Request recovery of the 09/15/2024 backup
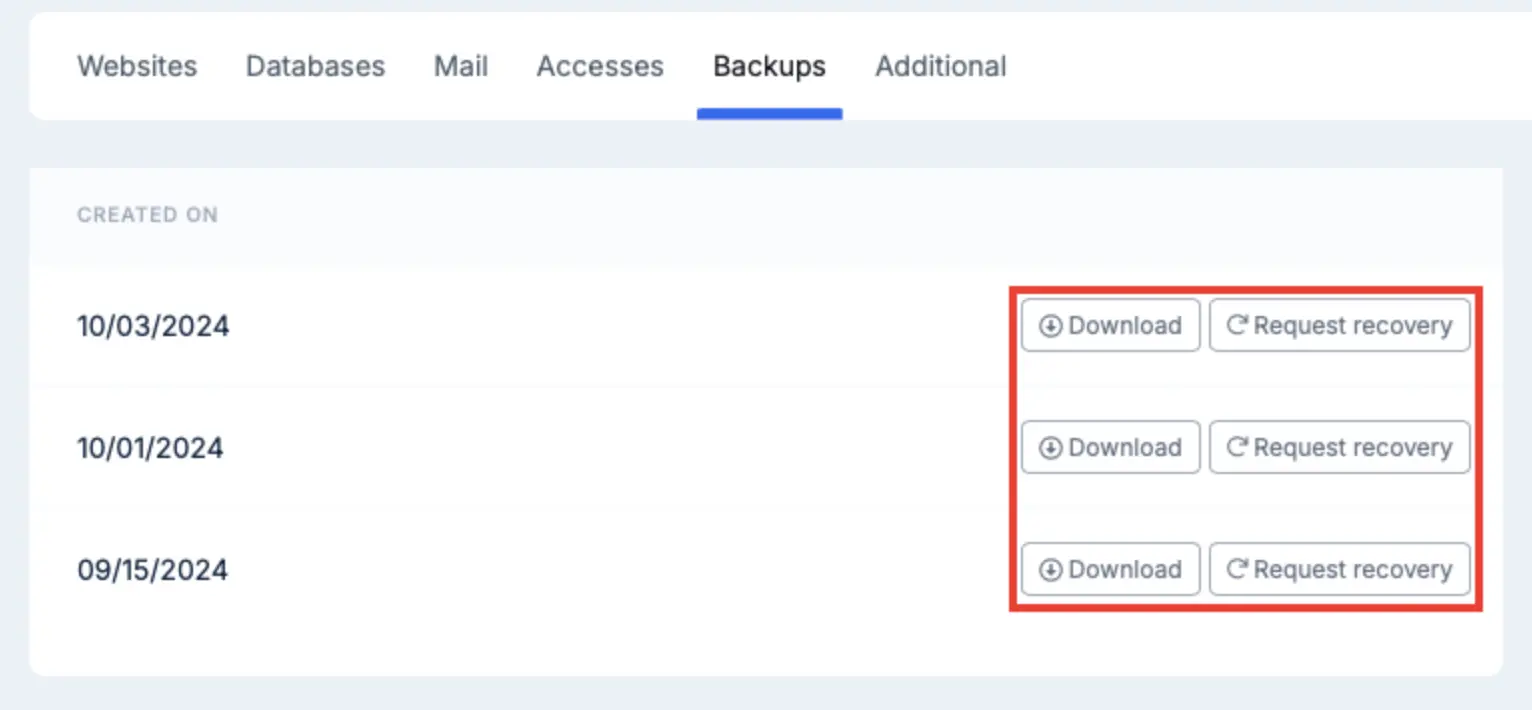The image size is (1532, 710). click(1340, 569)
